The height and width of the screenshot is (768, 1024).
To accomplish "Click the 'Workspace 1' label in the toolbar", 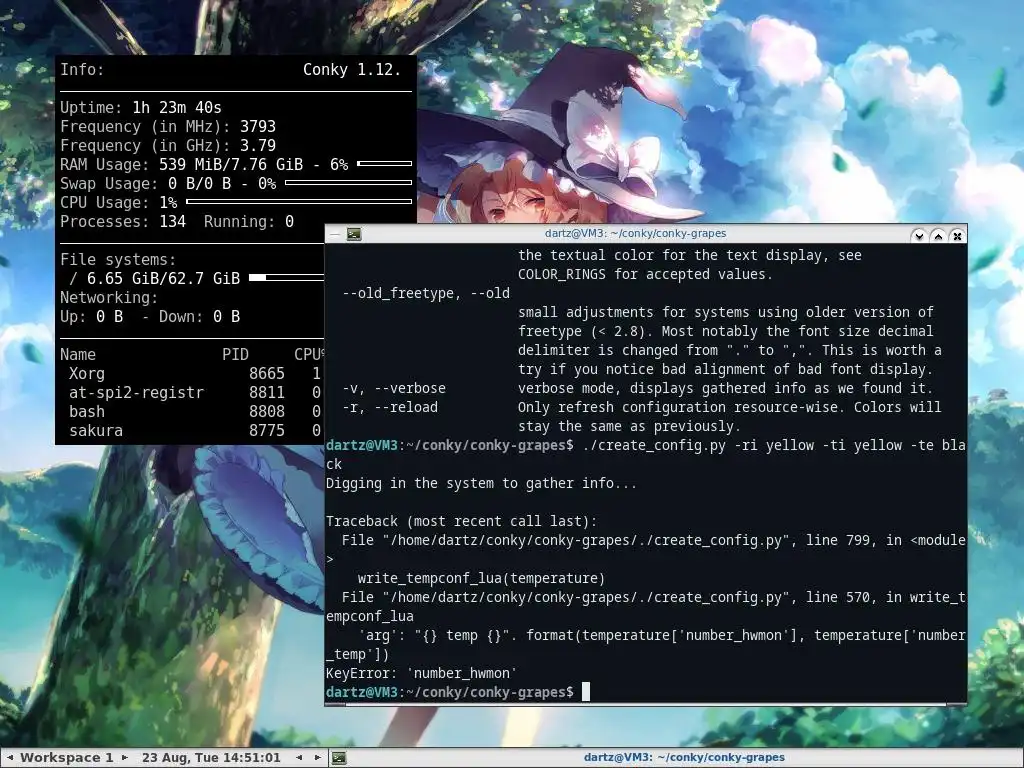I will pyautogui.click(x=67, y=758).
